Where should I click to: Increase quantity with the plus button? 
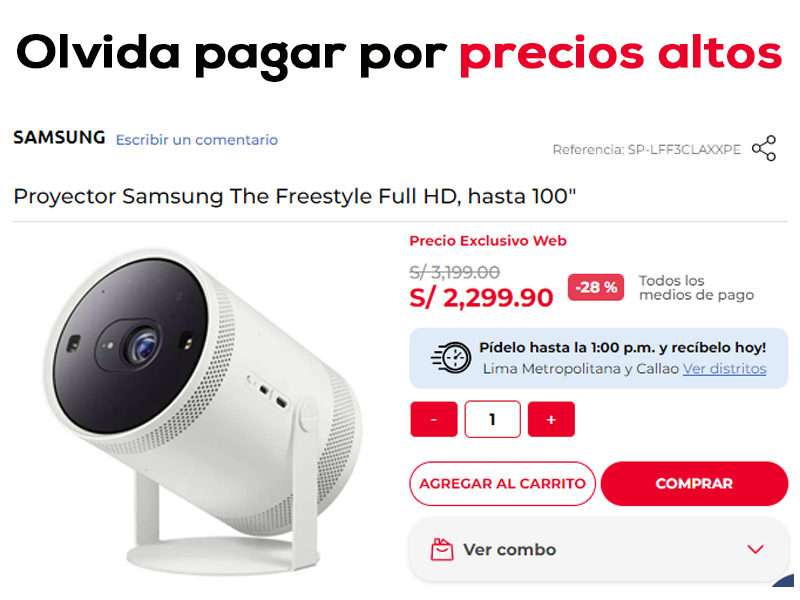[x=551, y=419]
